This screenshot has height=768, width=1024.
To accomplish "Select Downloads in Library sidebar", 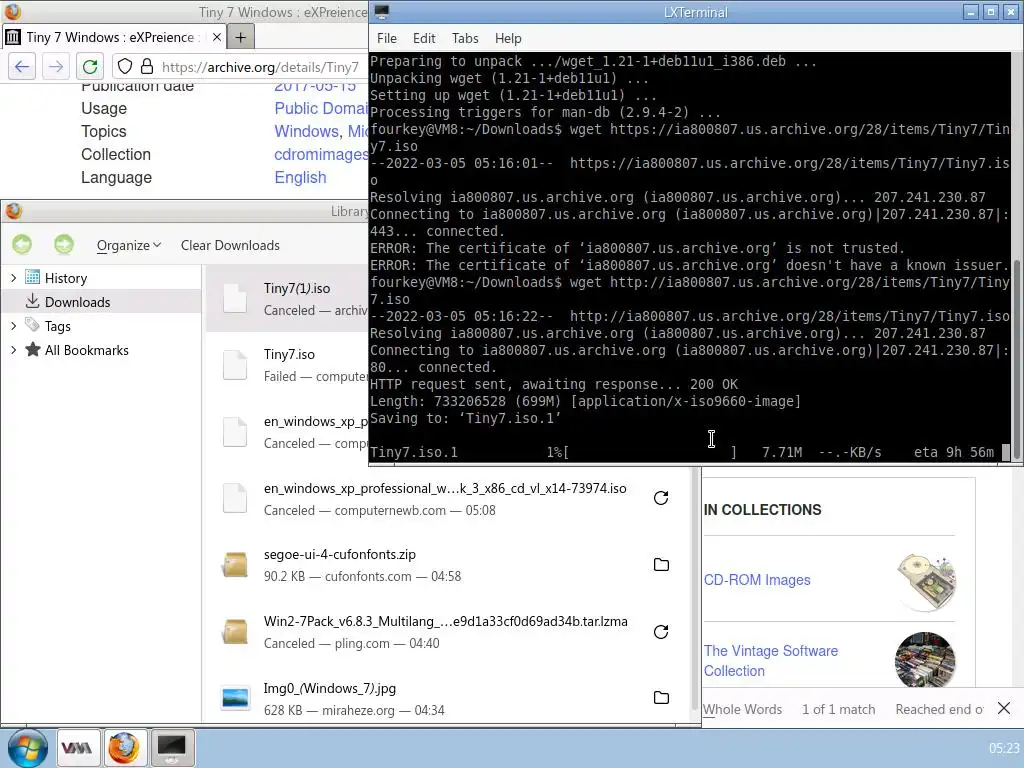I will coord(101,302).
